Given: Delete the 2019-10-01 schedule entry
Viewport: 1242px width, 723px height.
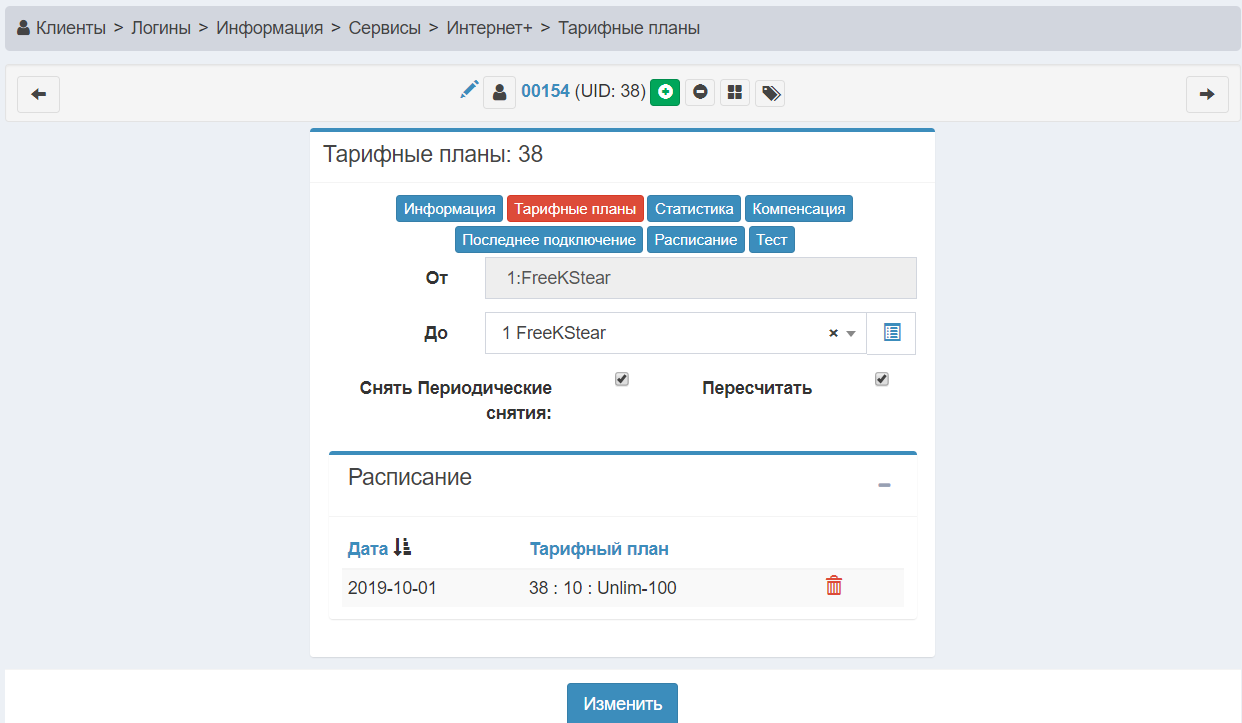Looking at the screenshot, I should coord(834,587).
